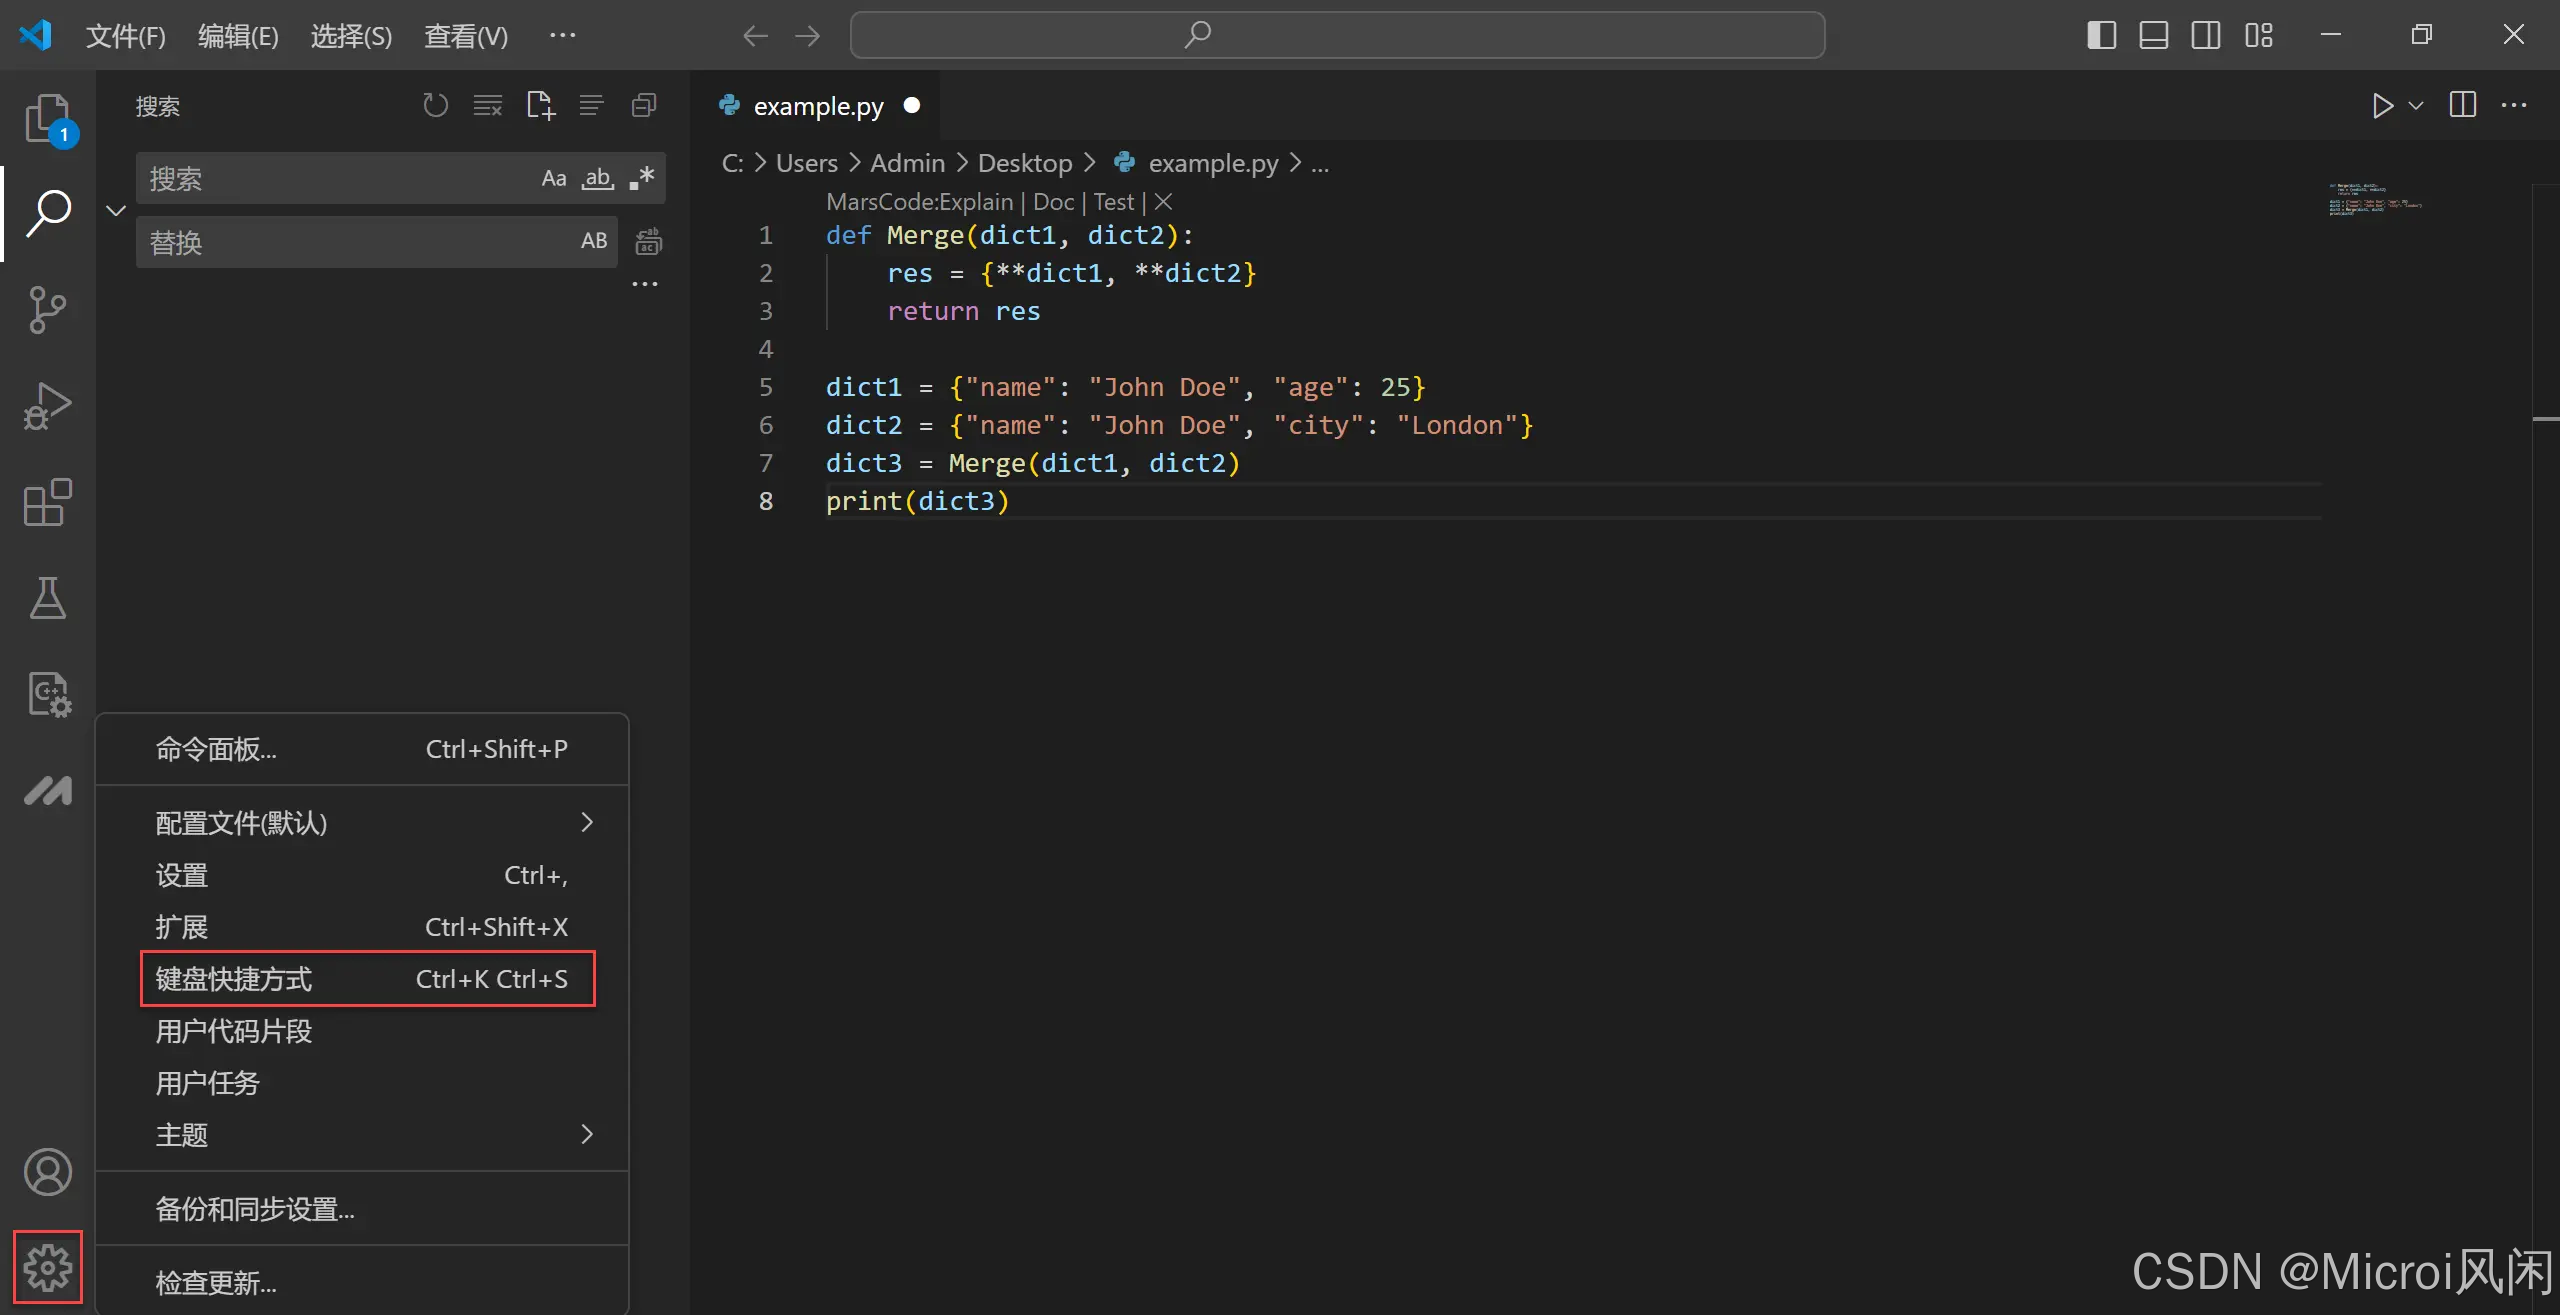Refresh the search results
Screen dimensions: 2560x1315
click(435, 105)
